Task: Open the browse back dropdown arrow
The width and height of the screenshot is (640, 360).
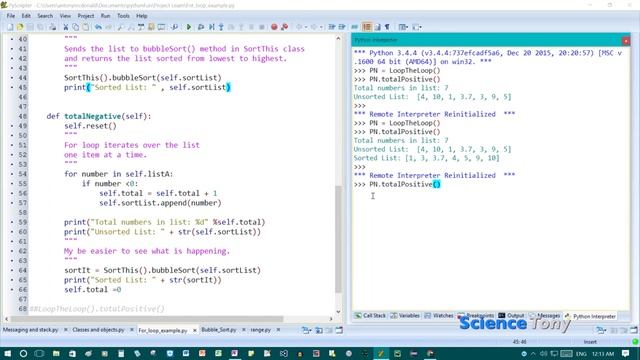Action: tap(306, 27)
